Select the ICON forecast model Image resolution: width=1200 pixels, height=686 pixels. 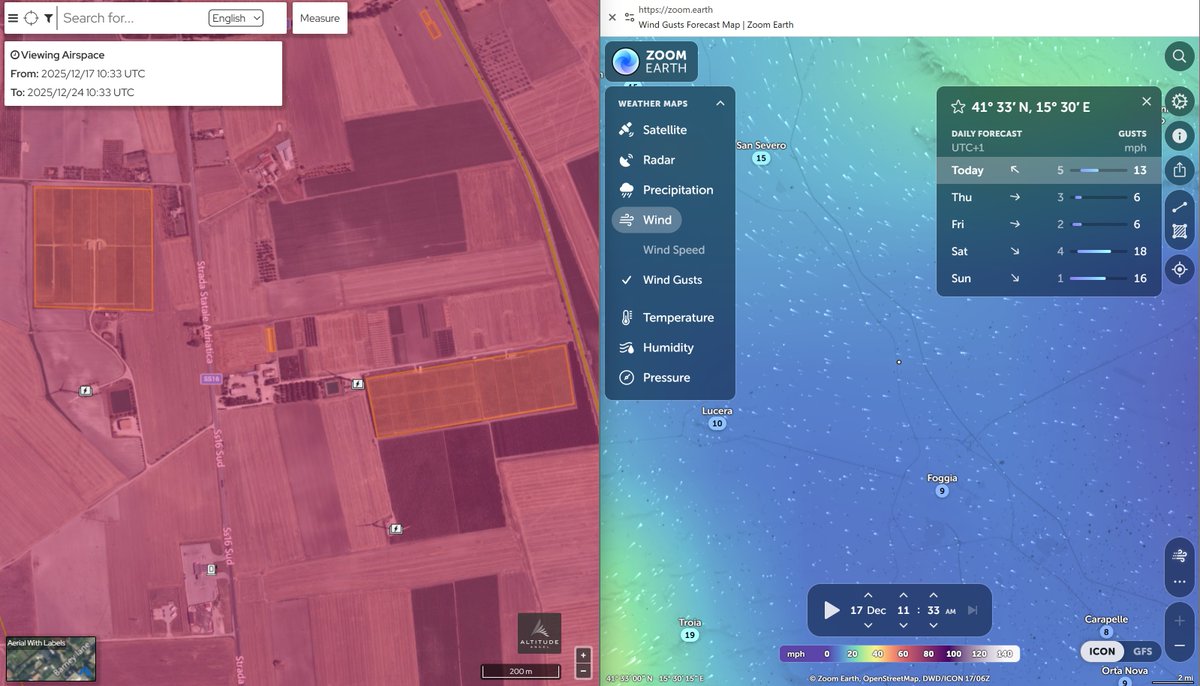click(1102, 651)
